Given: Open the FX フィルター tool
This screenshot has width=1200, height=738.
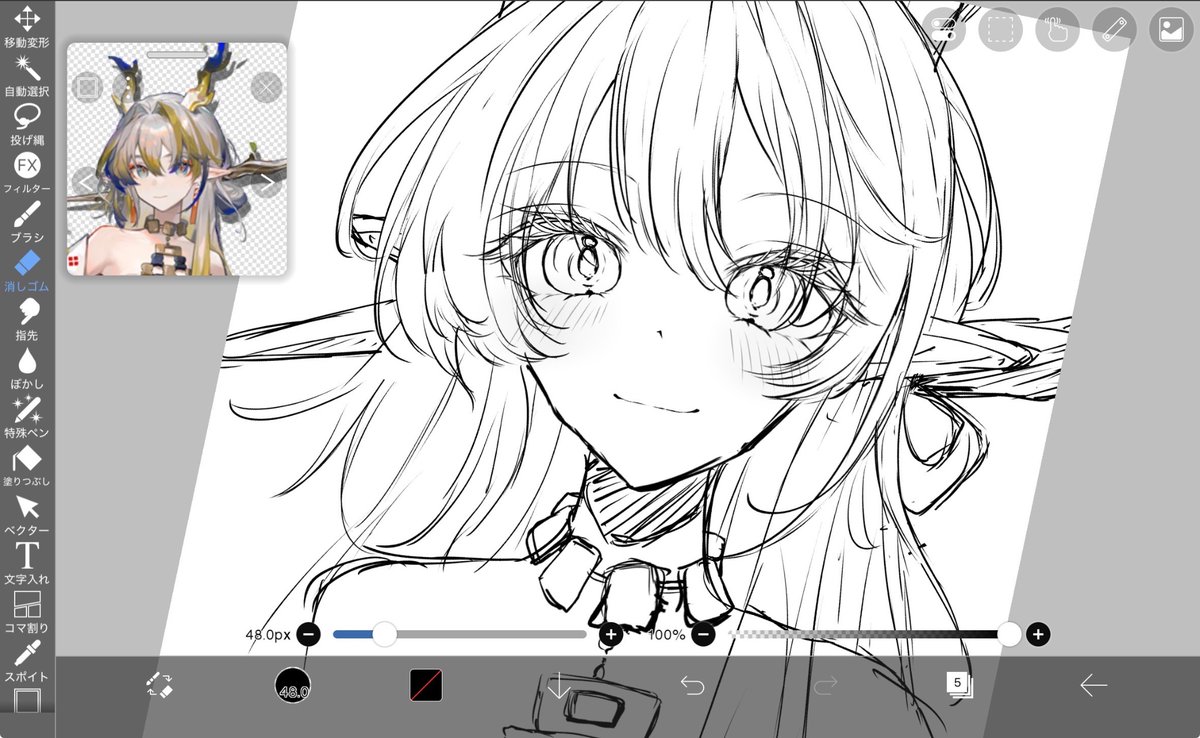Looking at the screenshot, I should (x=27, y=172).
